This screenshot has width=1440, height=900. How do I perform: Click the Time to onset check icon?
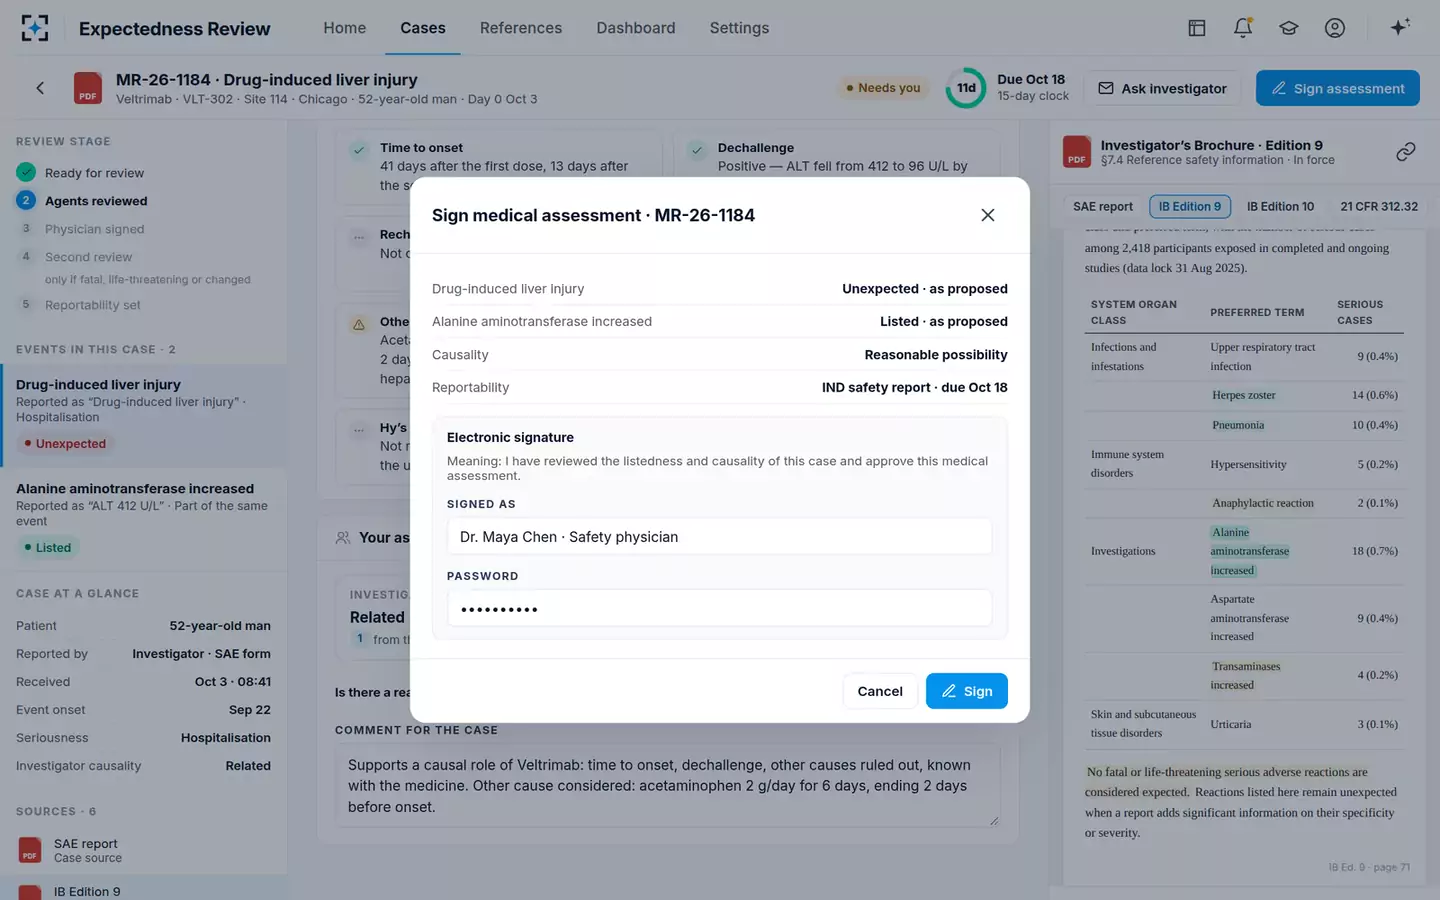pos(358,151)
